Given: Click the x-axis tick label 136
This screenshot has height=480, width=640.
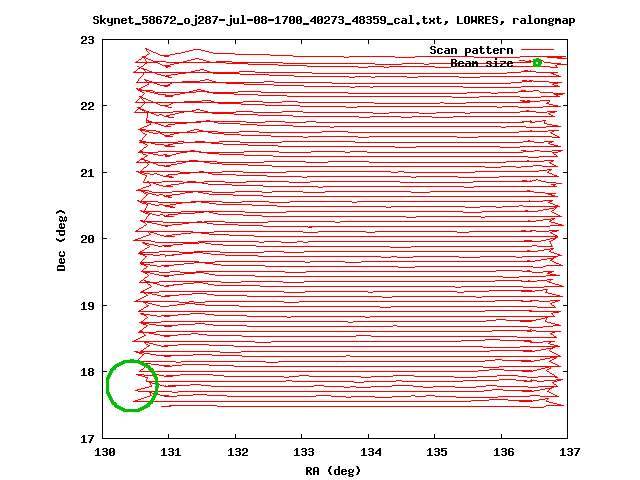Looking at the screenshot, I should click(504, 452).
